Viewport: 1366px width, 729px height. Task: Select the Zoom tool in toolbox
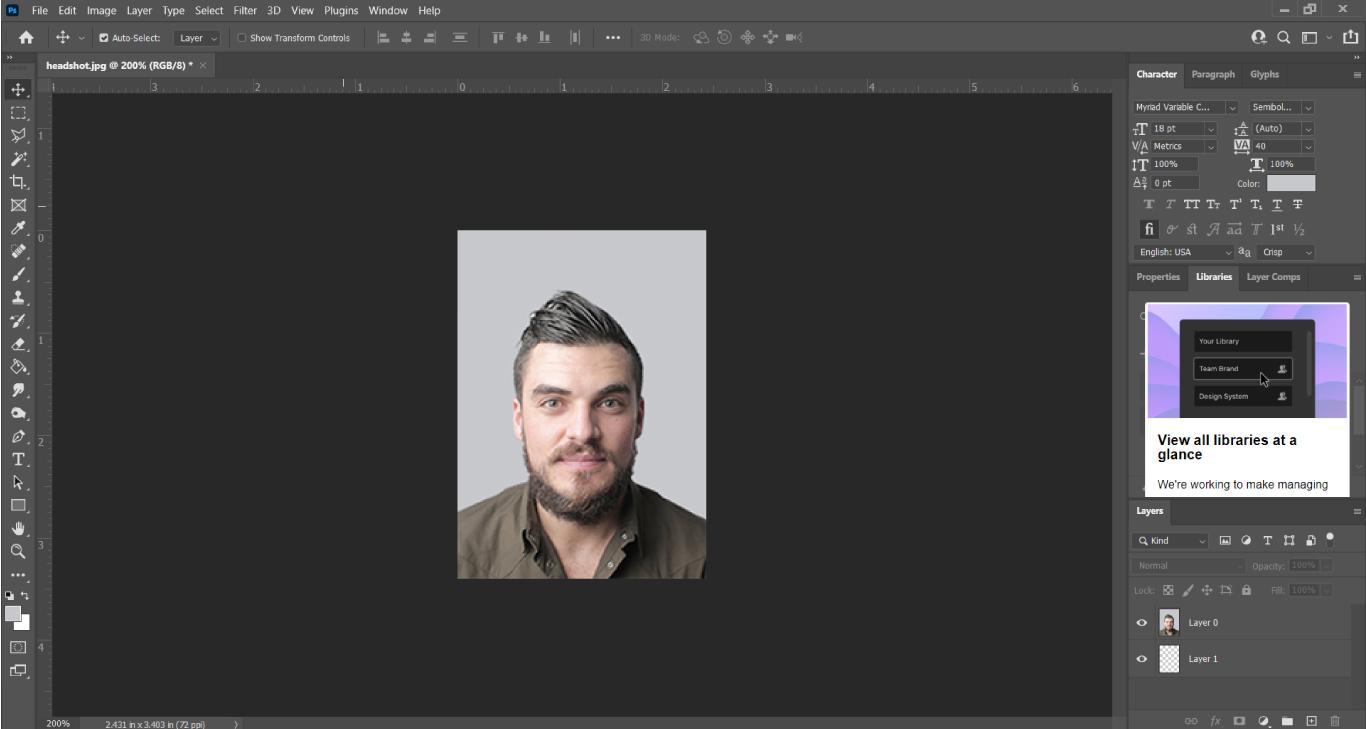click(18, 551)
